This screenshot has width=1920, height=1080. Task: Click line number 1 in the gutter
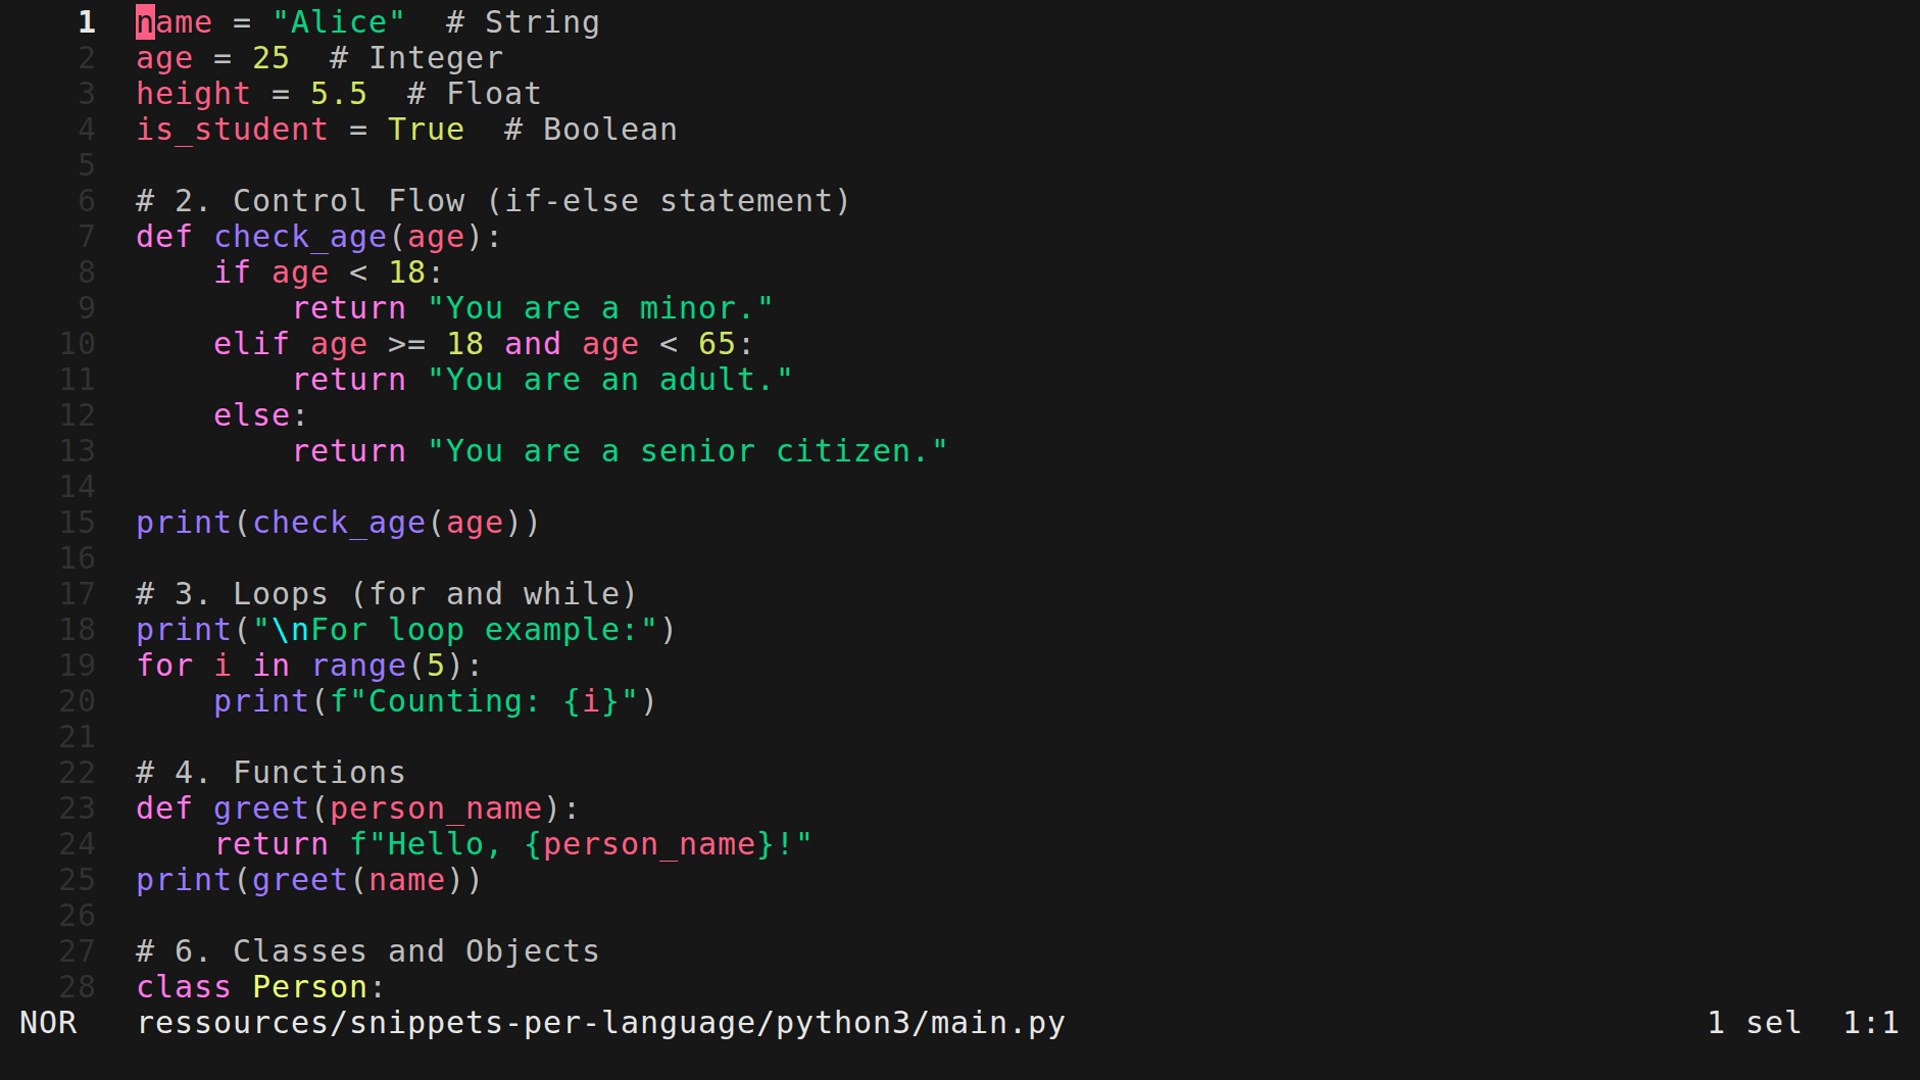[87, 22]
